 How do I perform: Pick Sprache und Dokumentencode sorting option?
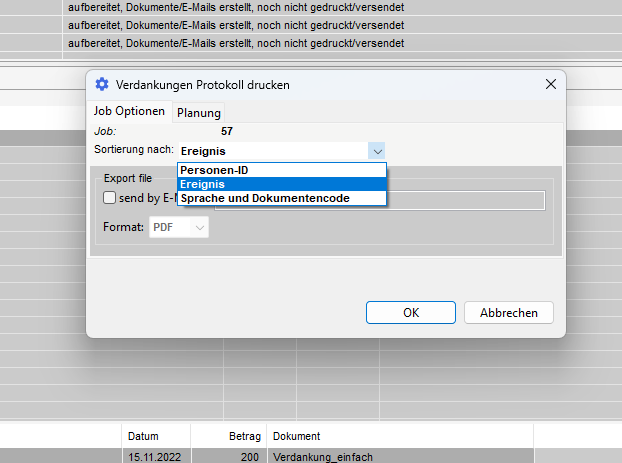[281, 198]
